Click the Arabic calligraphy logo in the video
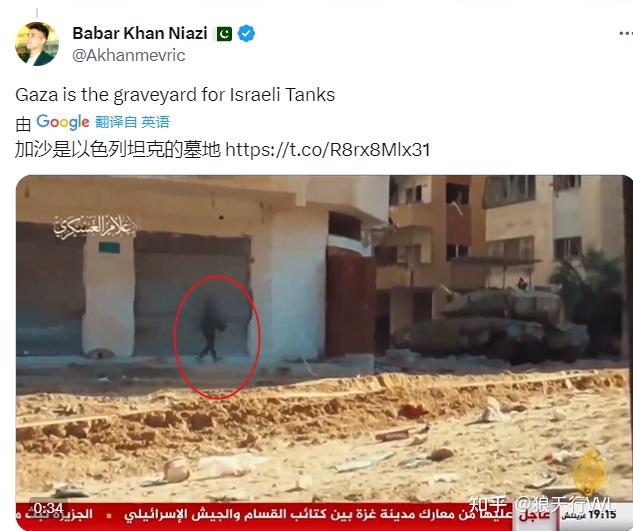The image size is (633, 531). [95, 227]
